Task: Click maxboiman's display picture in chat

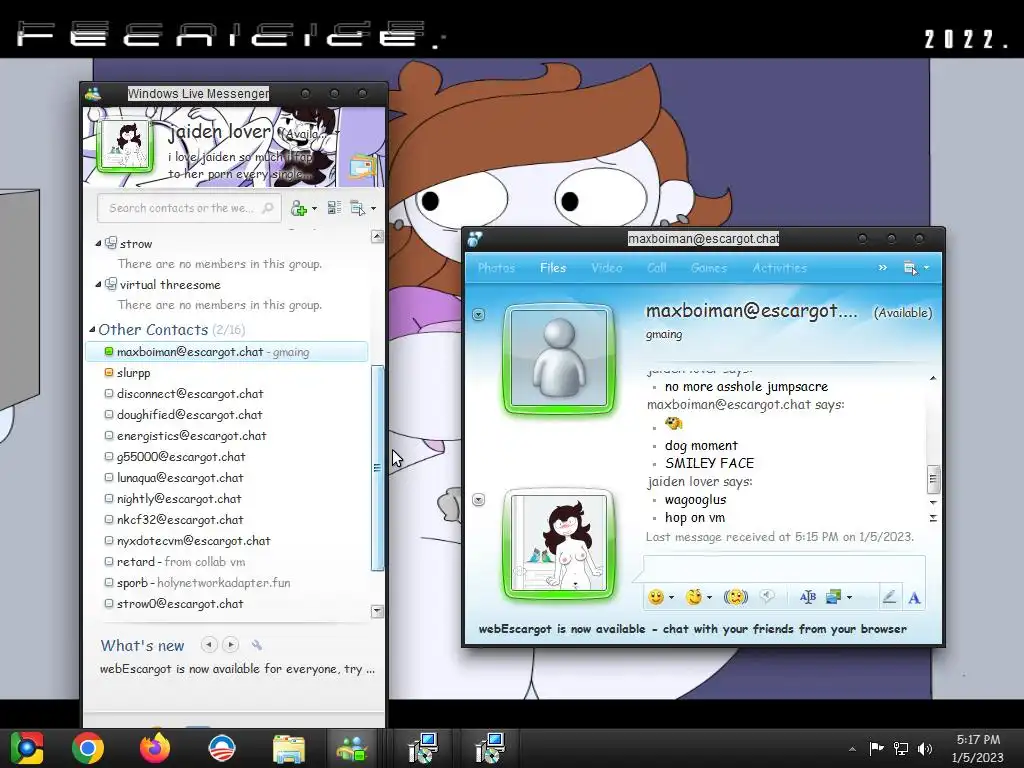Action: point(559,359)
